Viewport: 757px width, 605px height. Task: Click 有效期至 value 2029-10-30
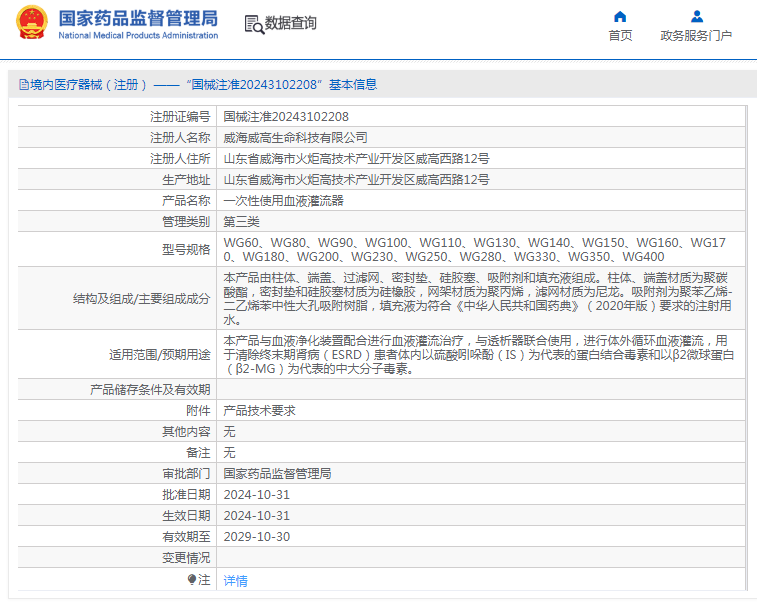click(x=256, y=536)
